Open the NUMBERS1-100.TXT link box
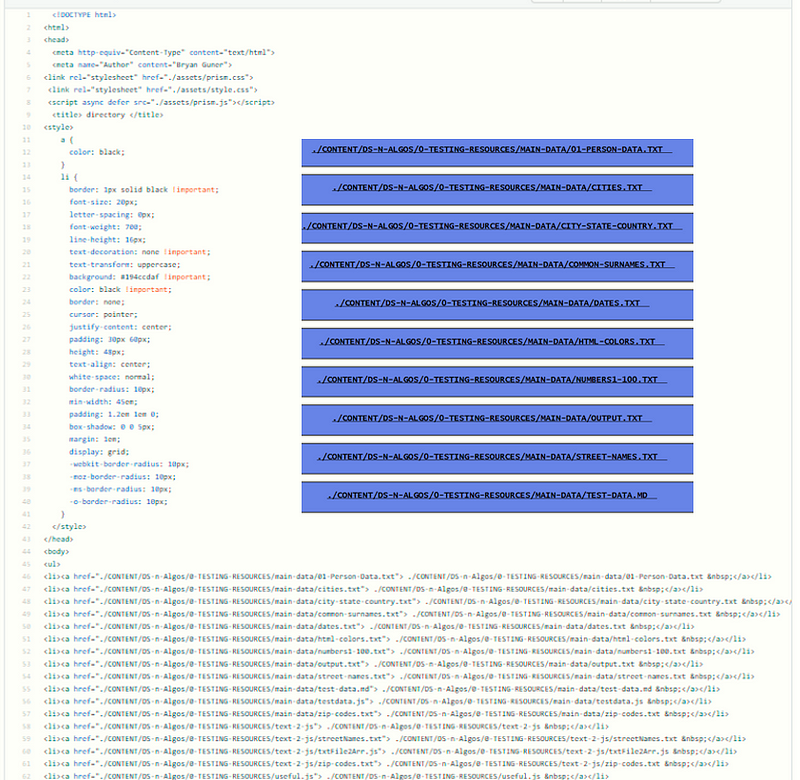 pyautogui.click(x=497, y=381)
